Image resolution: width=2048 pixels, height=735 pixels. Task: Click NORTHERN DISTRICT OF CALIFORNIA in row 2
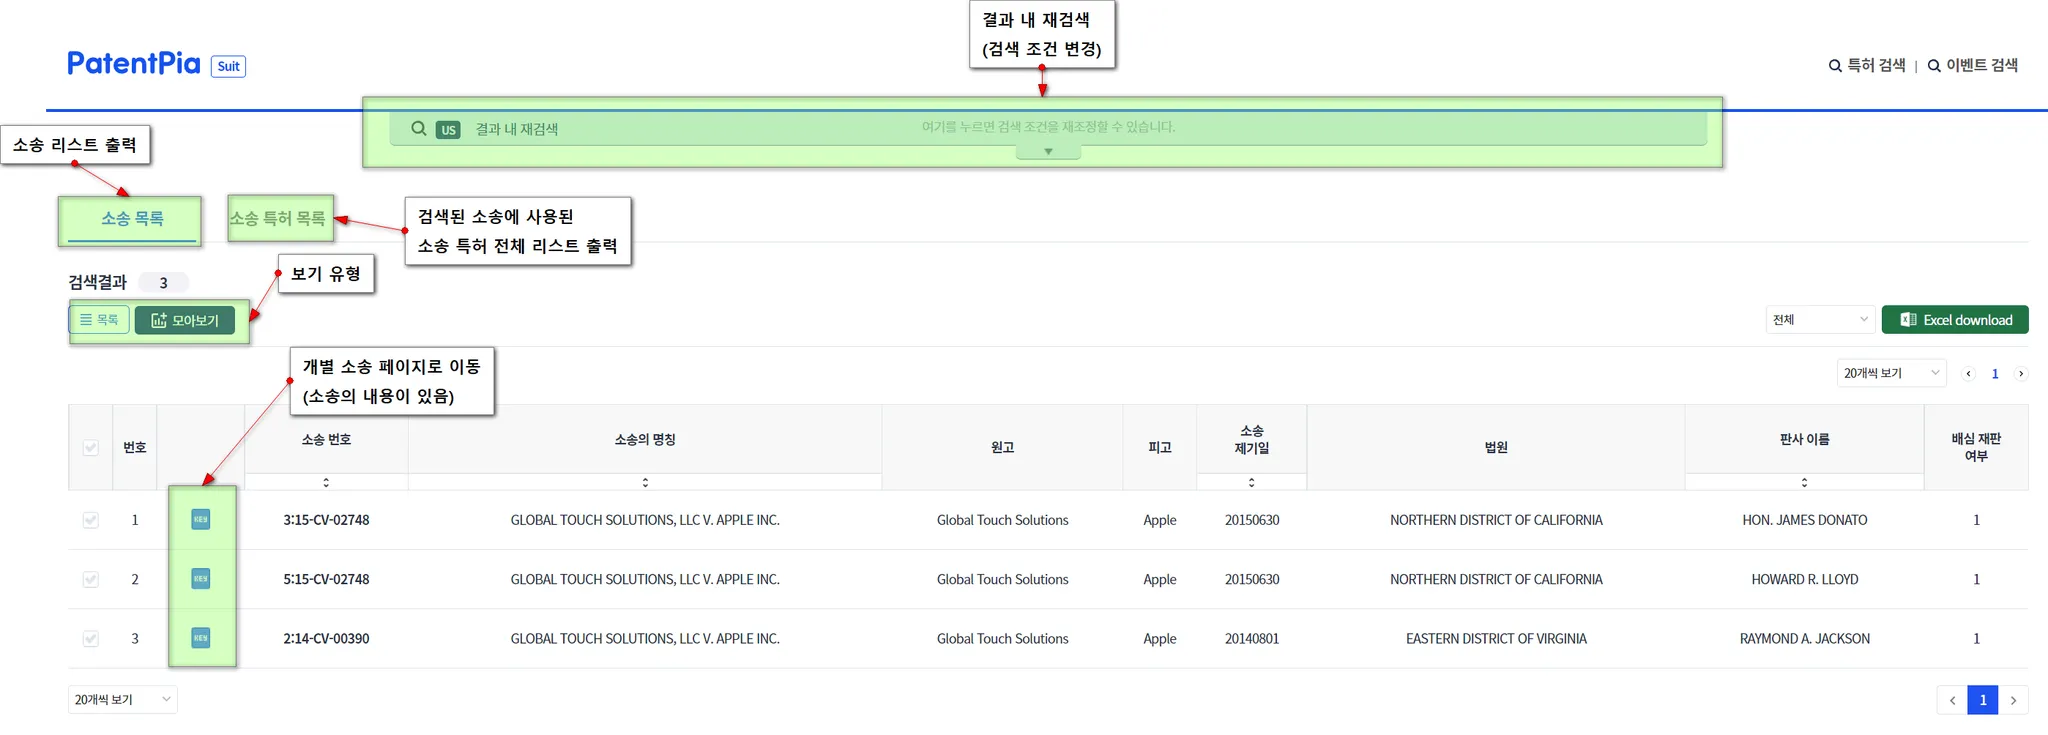[x=1496, y=579]
